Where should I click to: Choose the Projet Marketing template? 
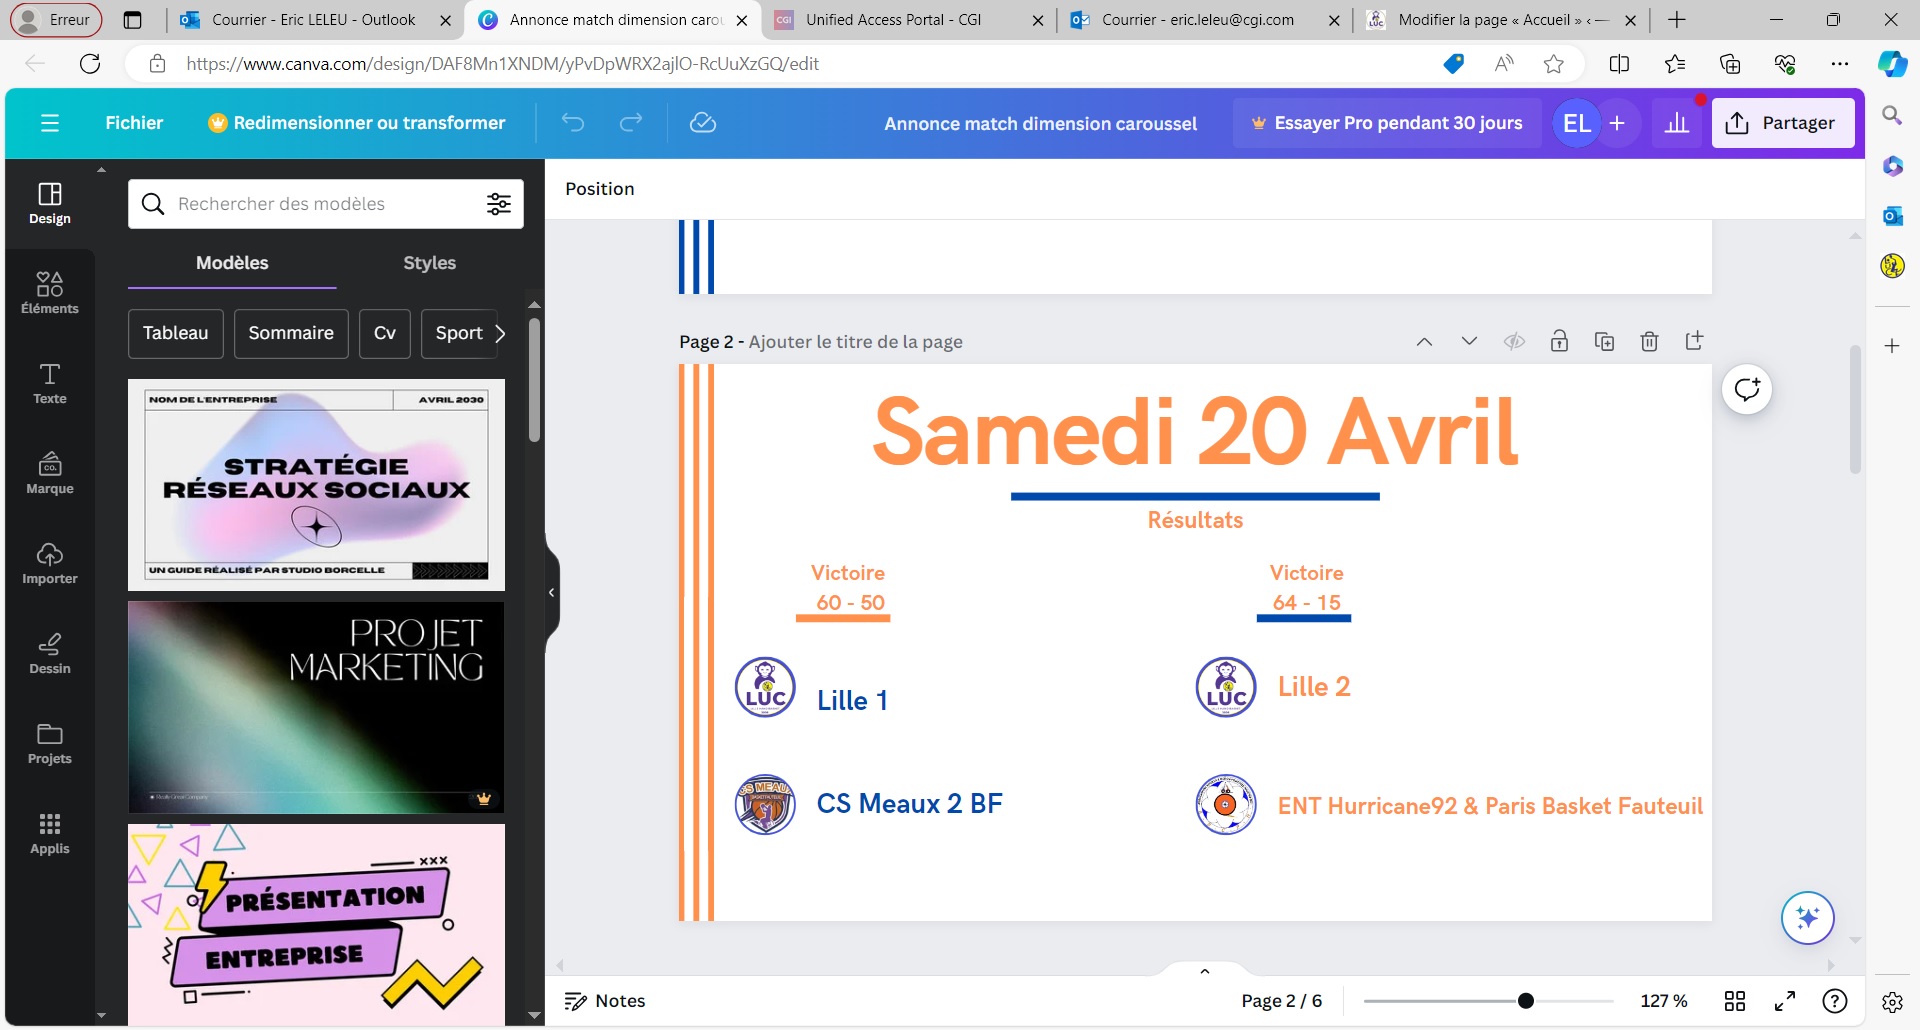316,707
